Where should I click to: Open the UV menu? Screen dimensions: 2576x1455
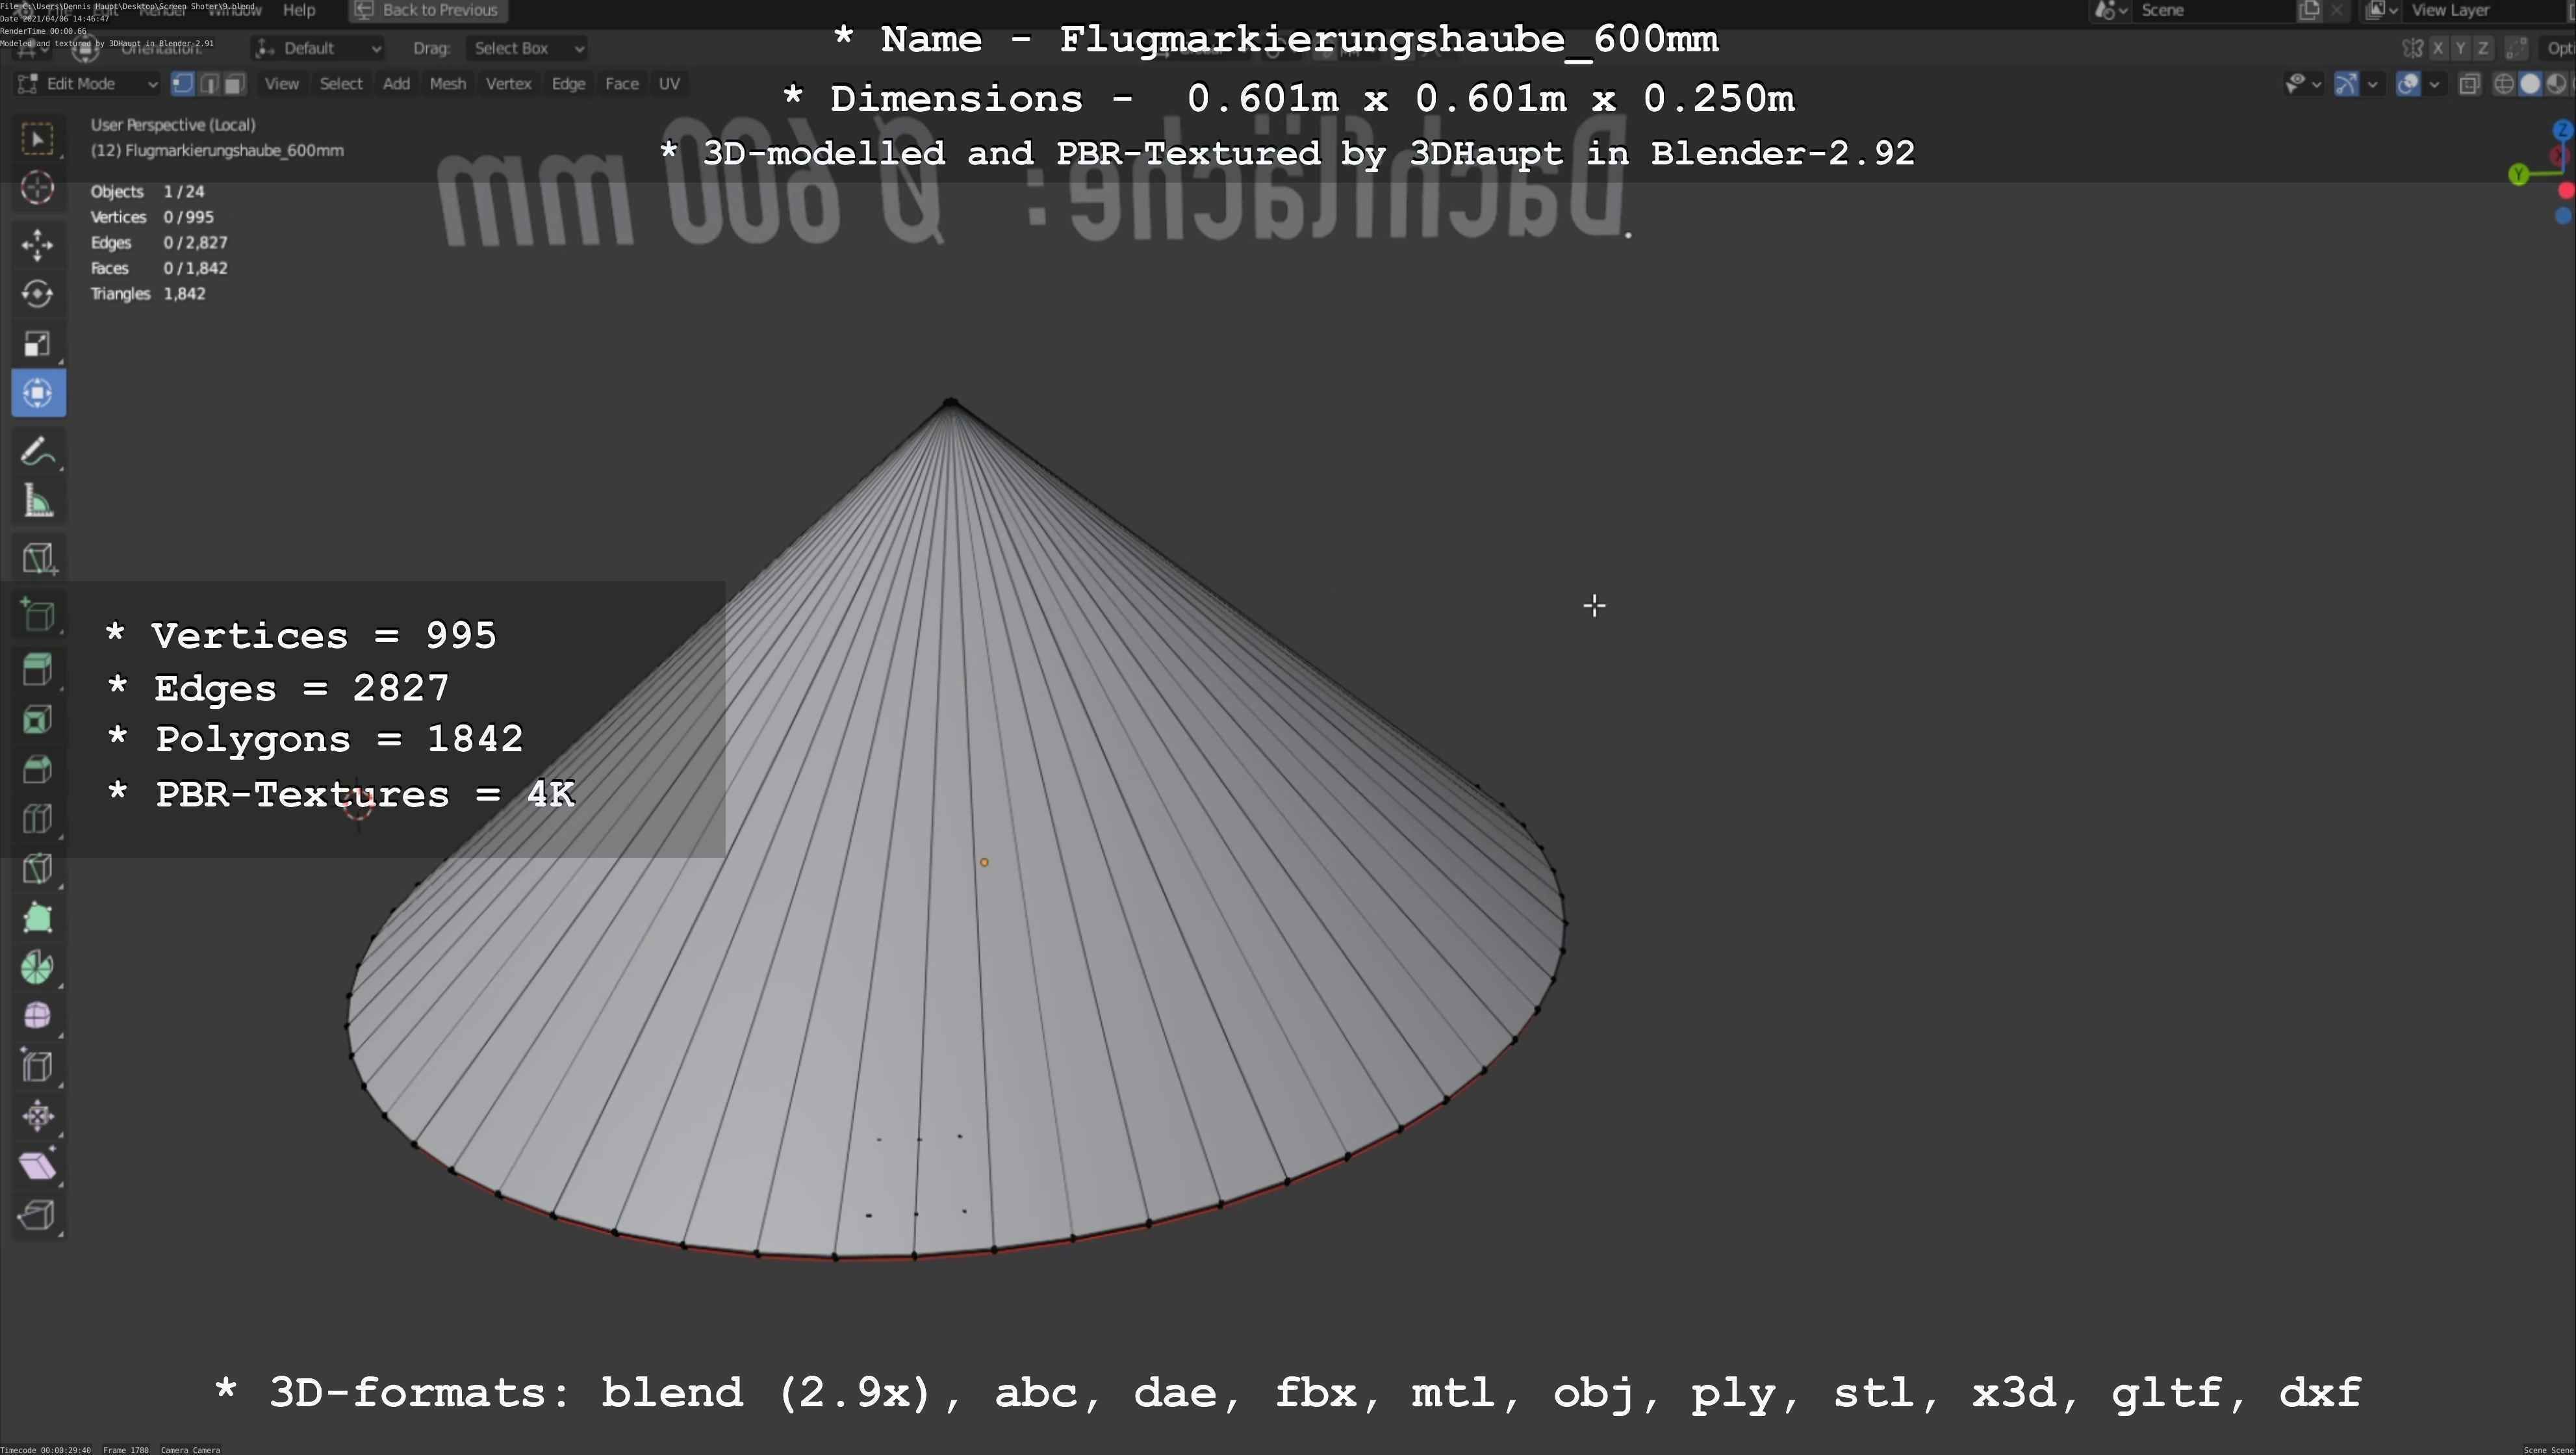tap(670, 84)
